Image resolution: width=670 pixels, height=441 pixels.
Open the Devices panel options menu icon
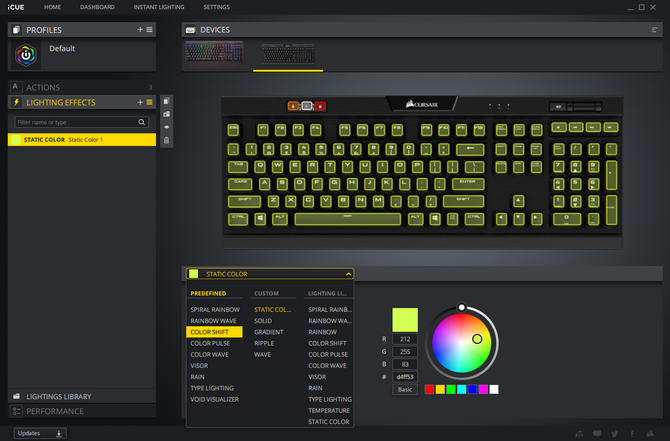click(x=654, y=29)
